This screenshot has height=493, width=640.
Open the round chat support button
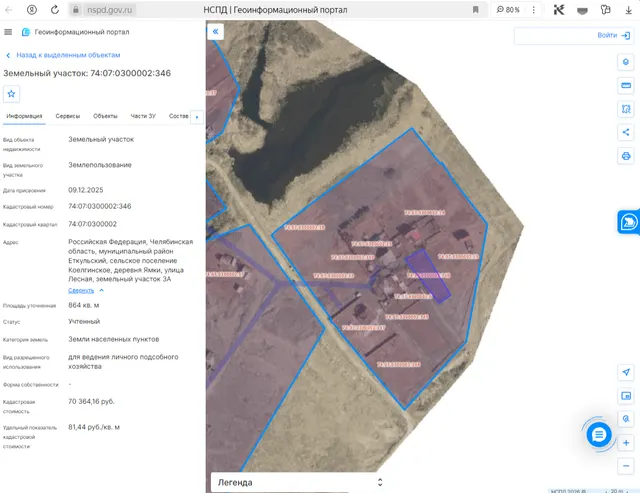[599, 435]
